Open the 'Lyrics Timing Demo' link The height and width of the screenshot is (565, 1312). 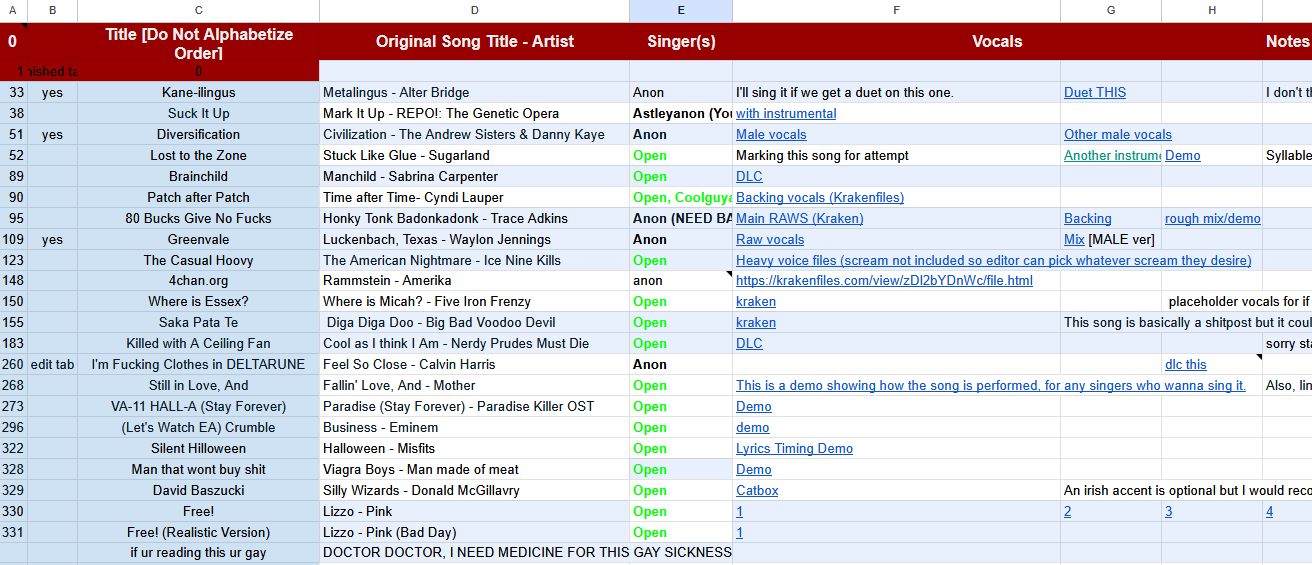tap(794, 448)
